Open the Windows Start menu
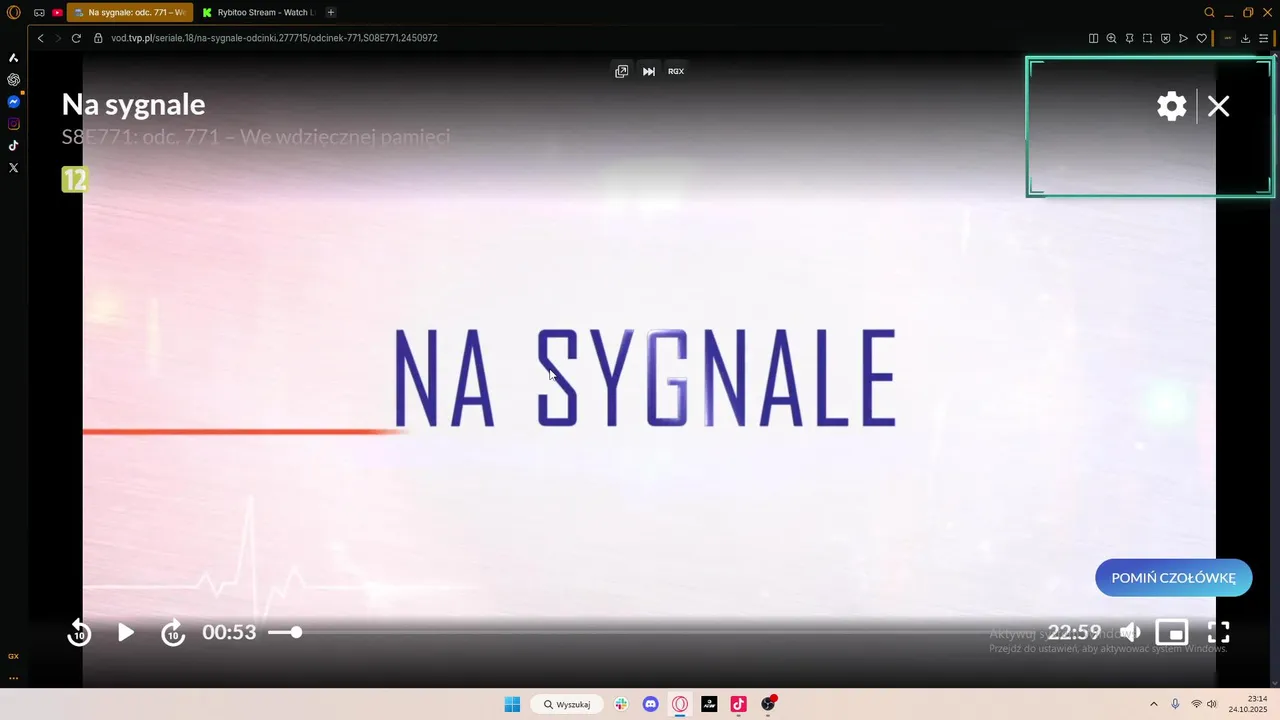Viewport: 1280px width, 720px height. 512,704
